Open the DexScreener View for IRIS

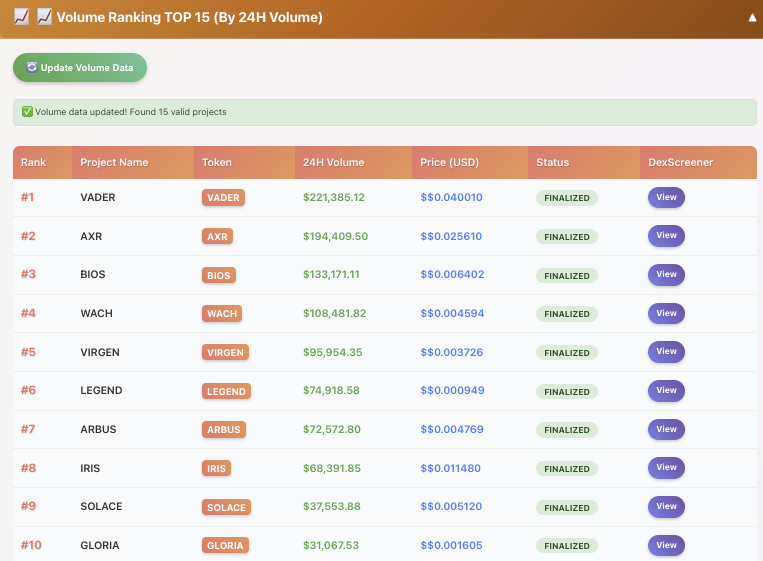tap(666, 467)
